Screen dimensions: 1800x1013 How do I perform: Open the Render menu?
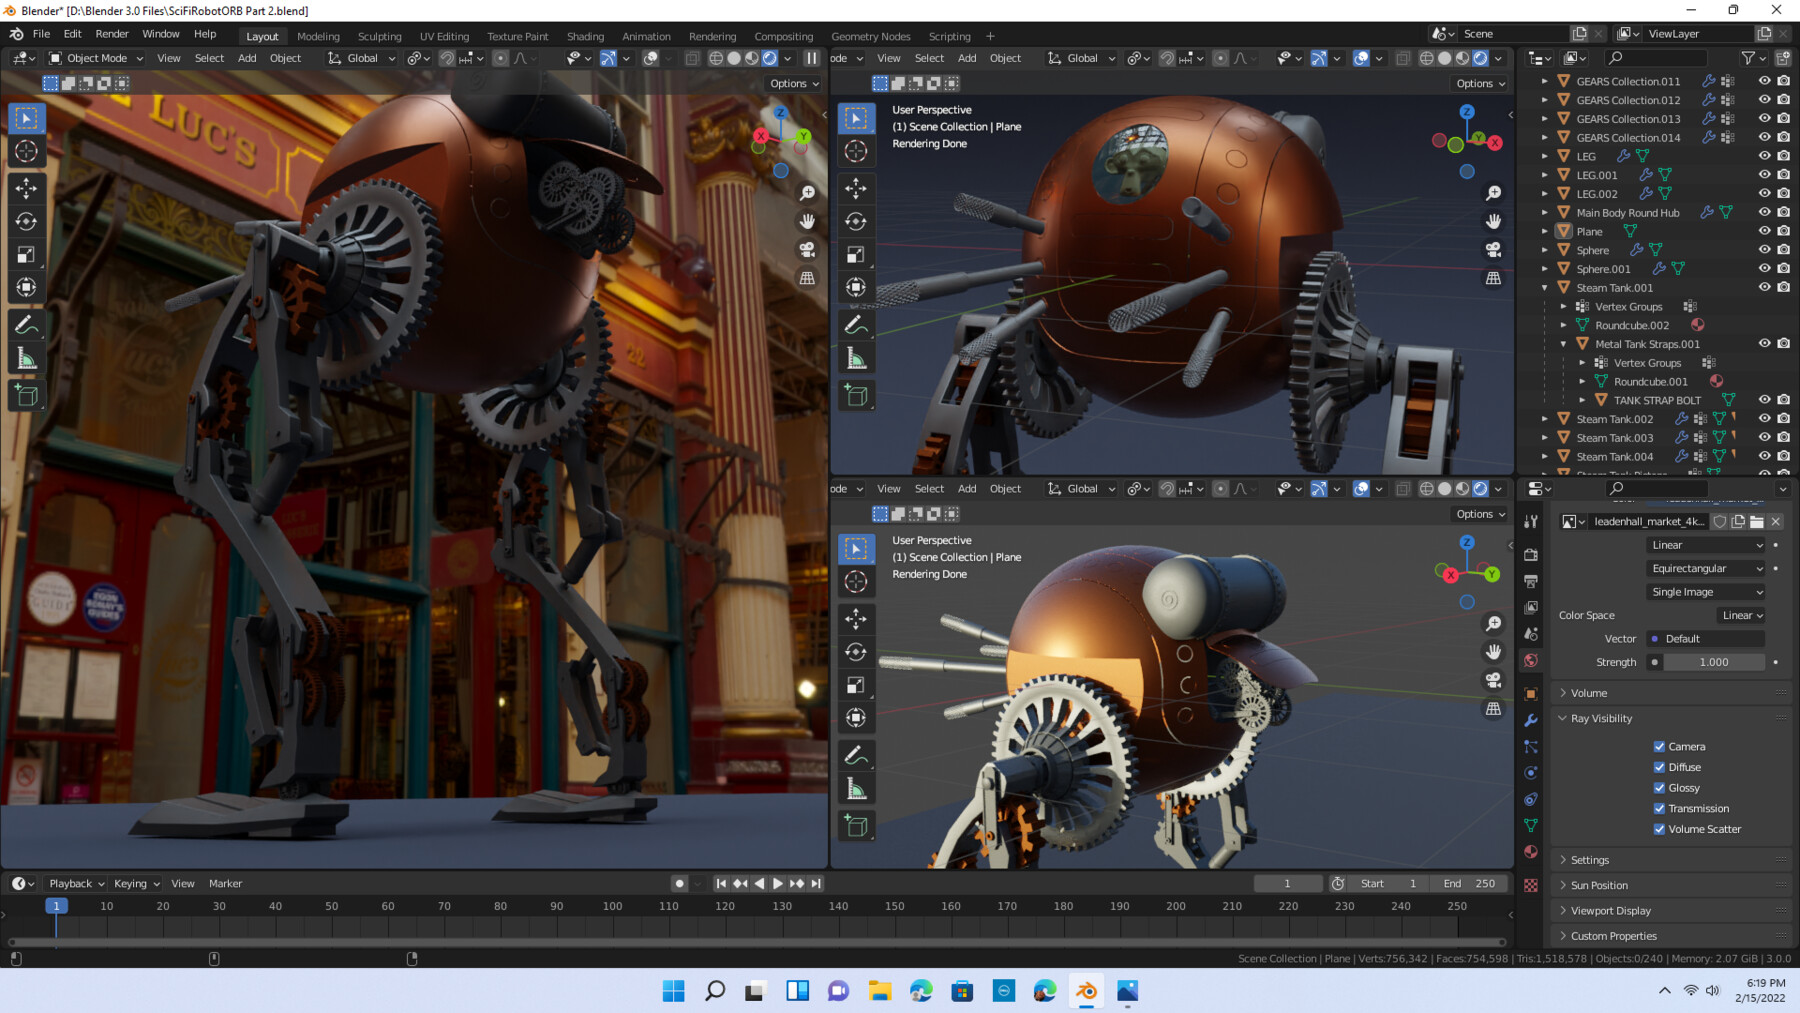click(x=112, y=34)
